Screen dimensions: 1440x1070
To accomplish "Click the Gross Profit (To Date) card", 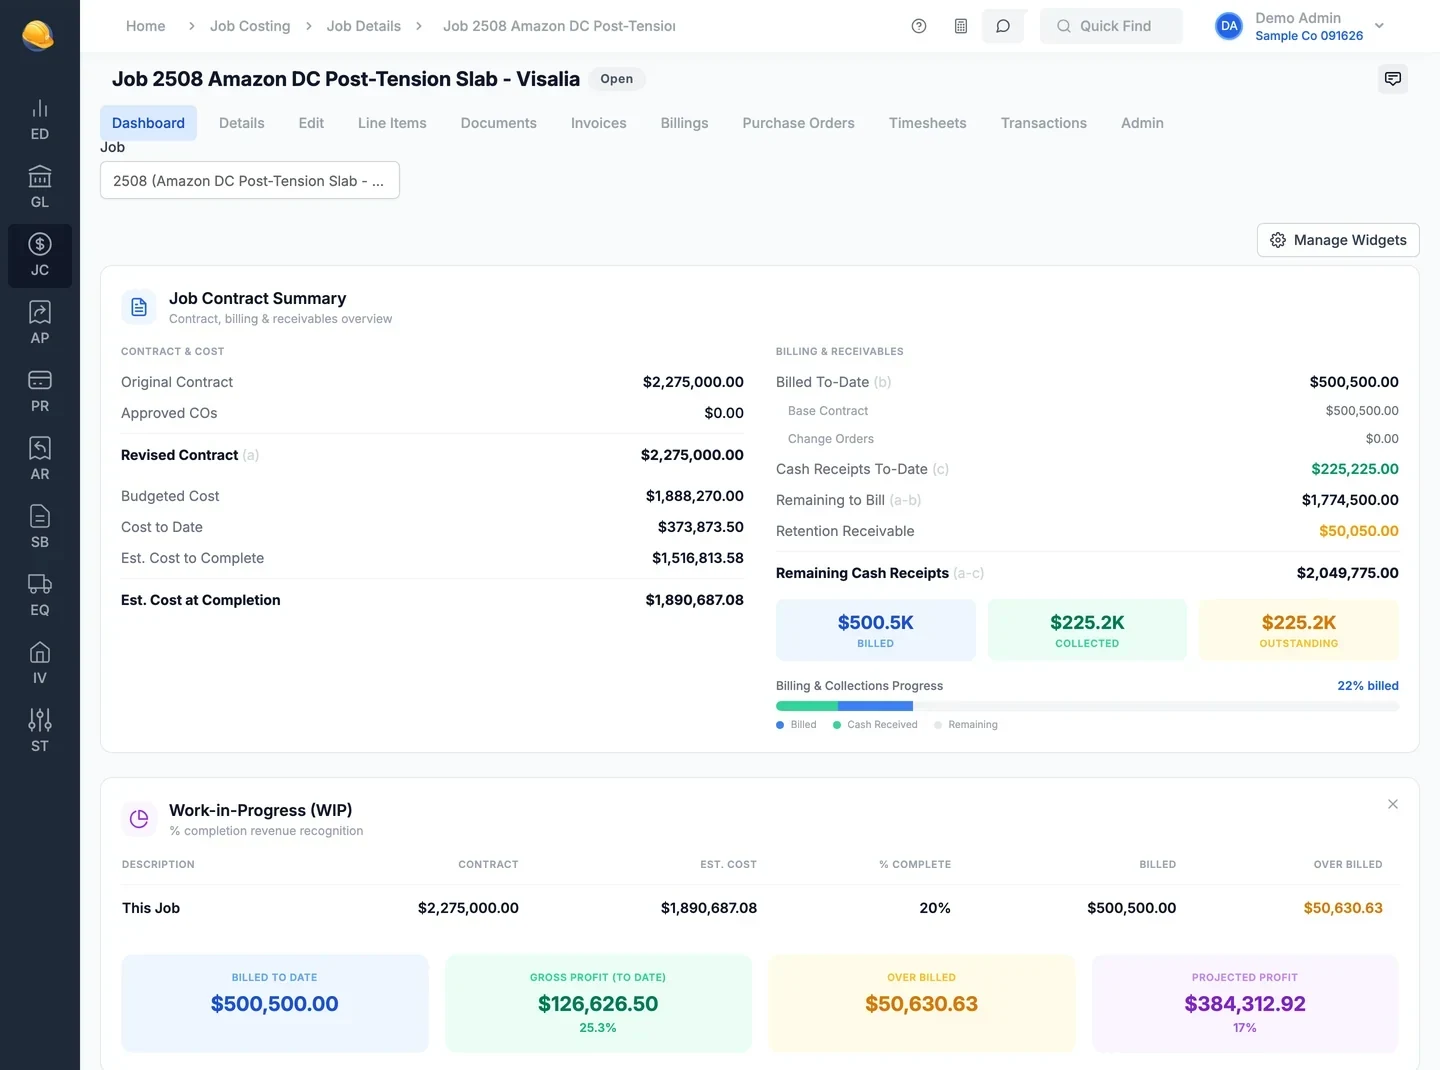I will point(598,1003).
